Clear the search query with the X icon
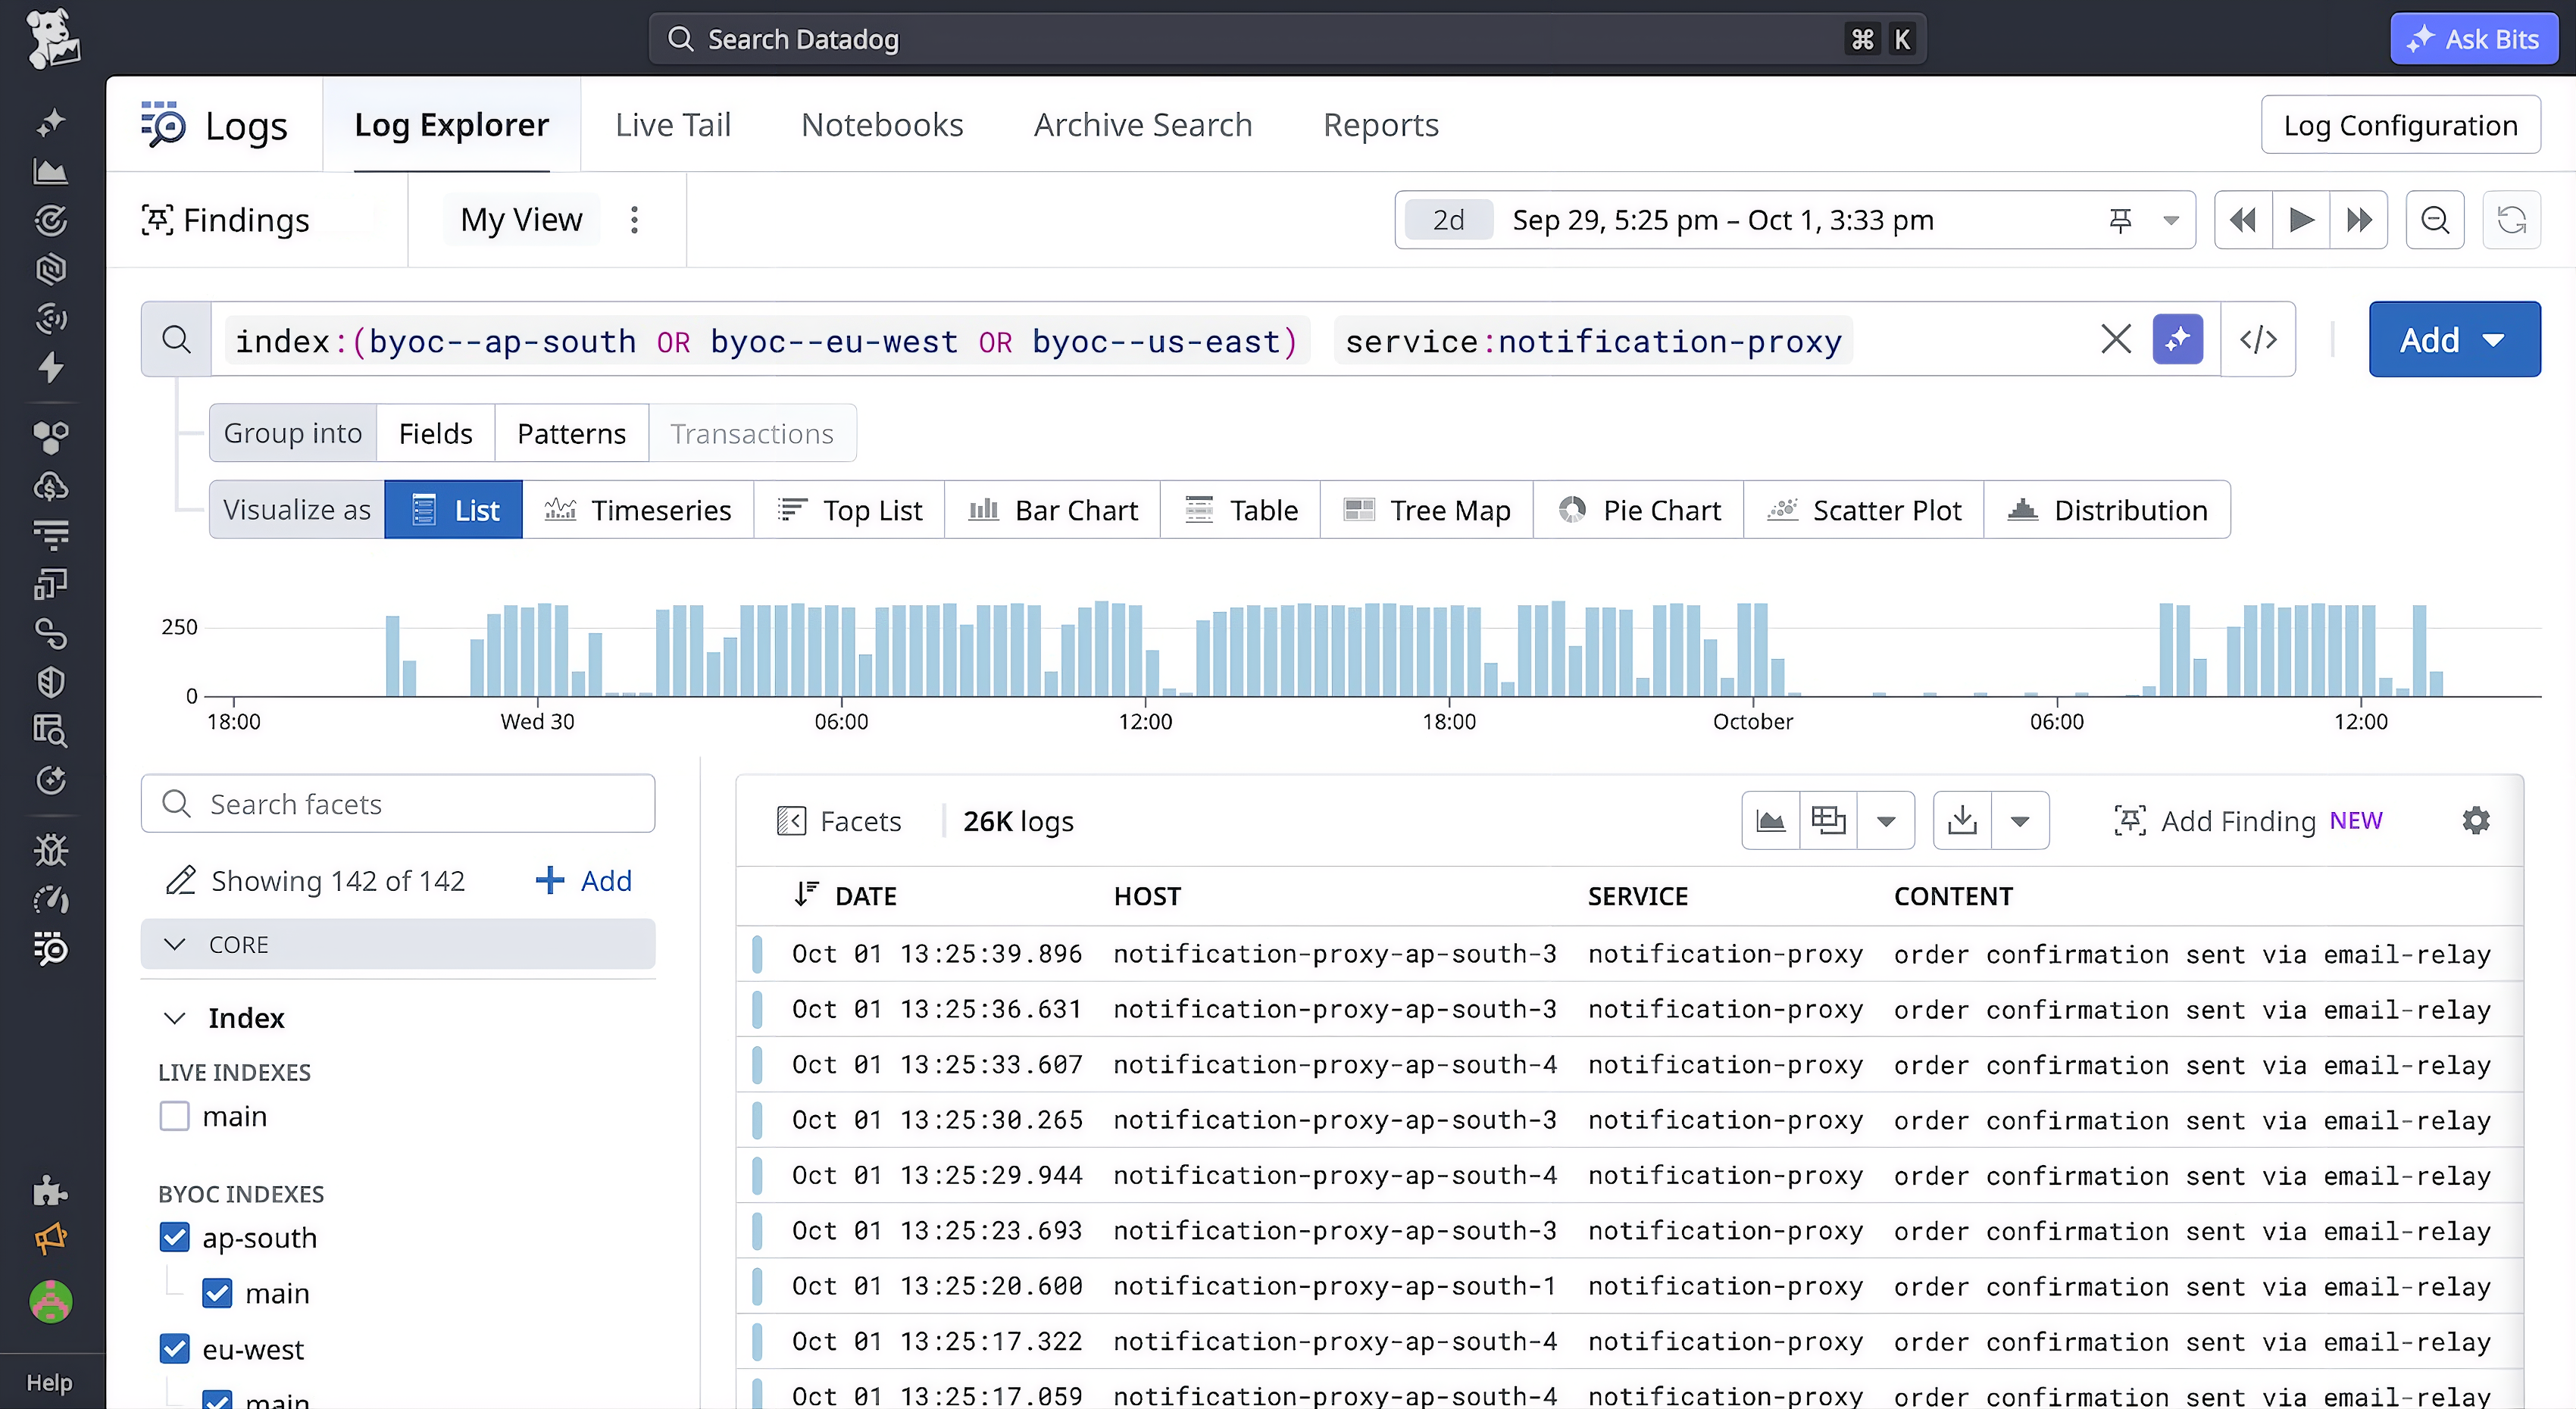This screenshot has width=2576, height=1409. tap(2116, 339)
